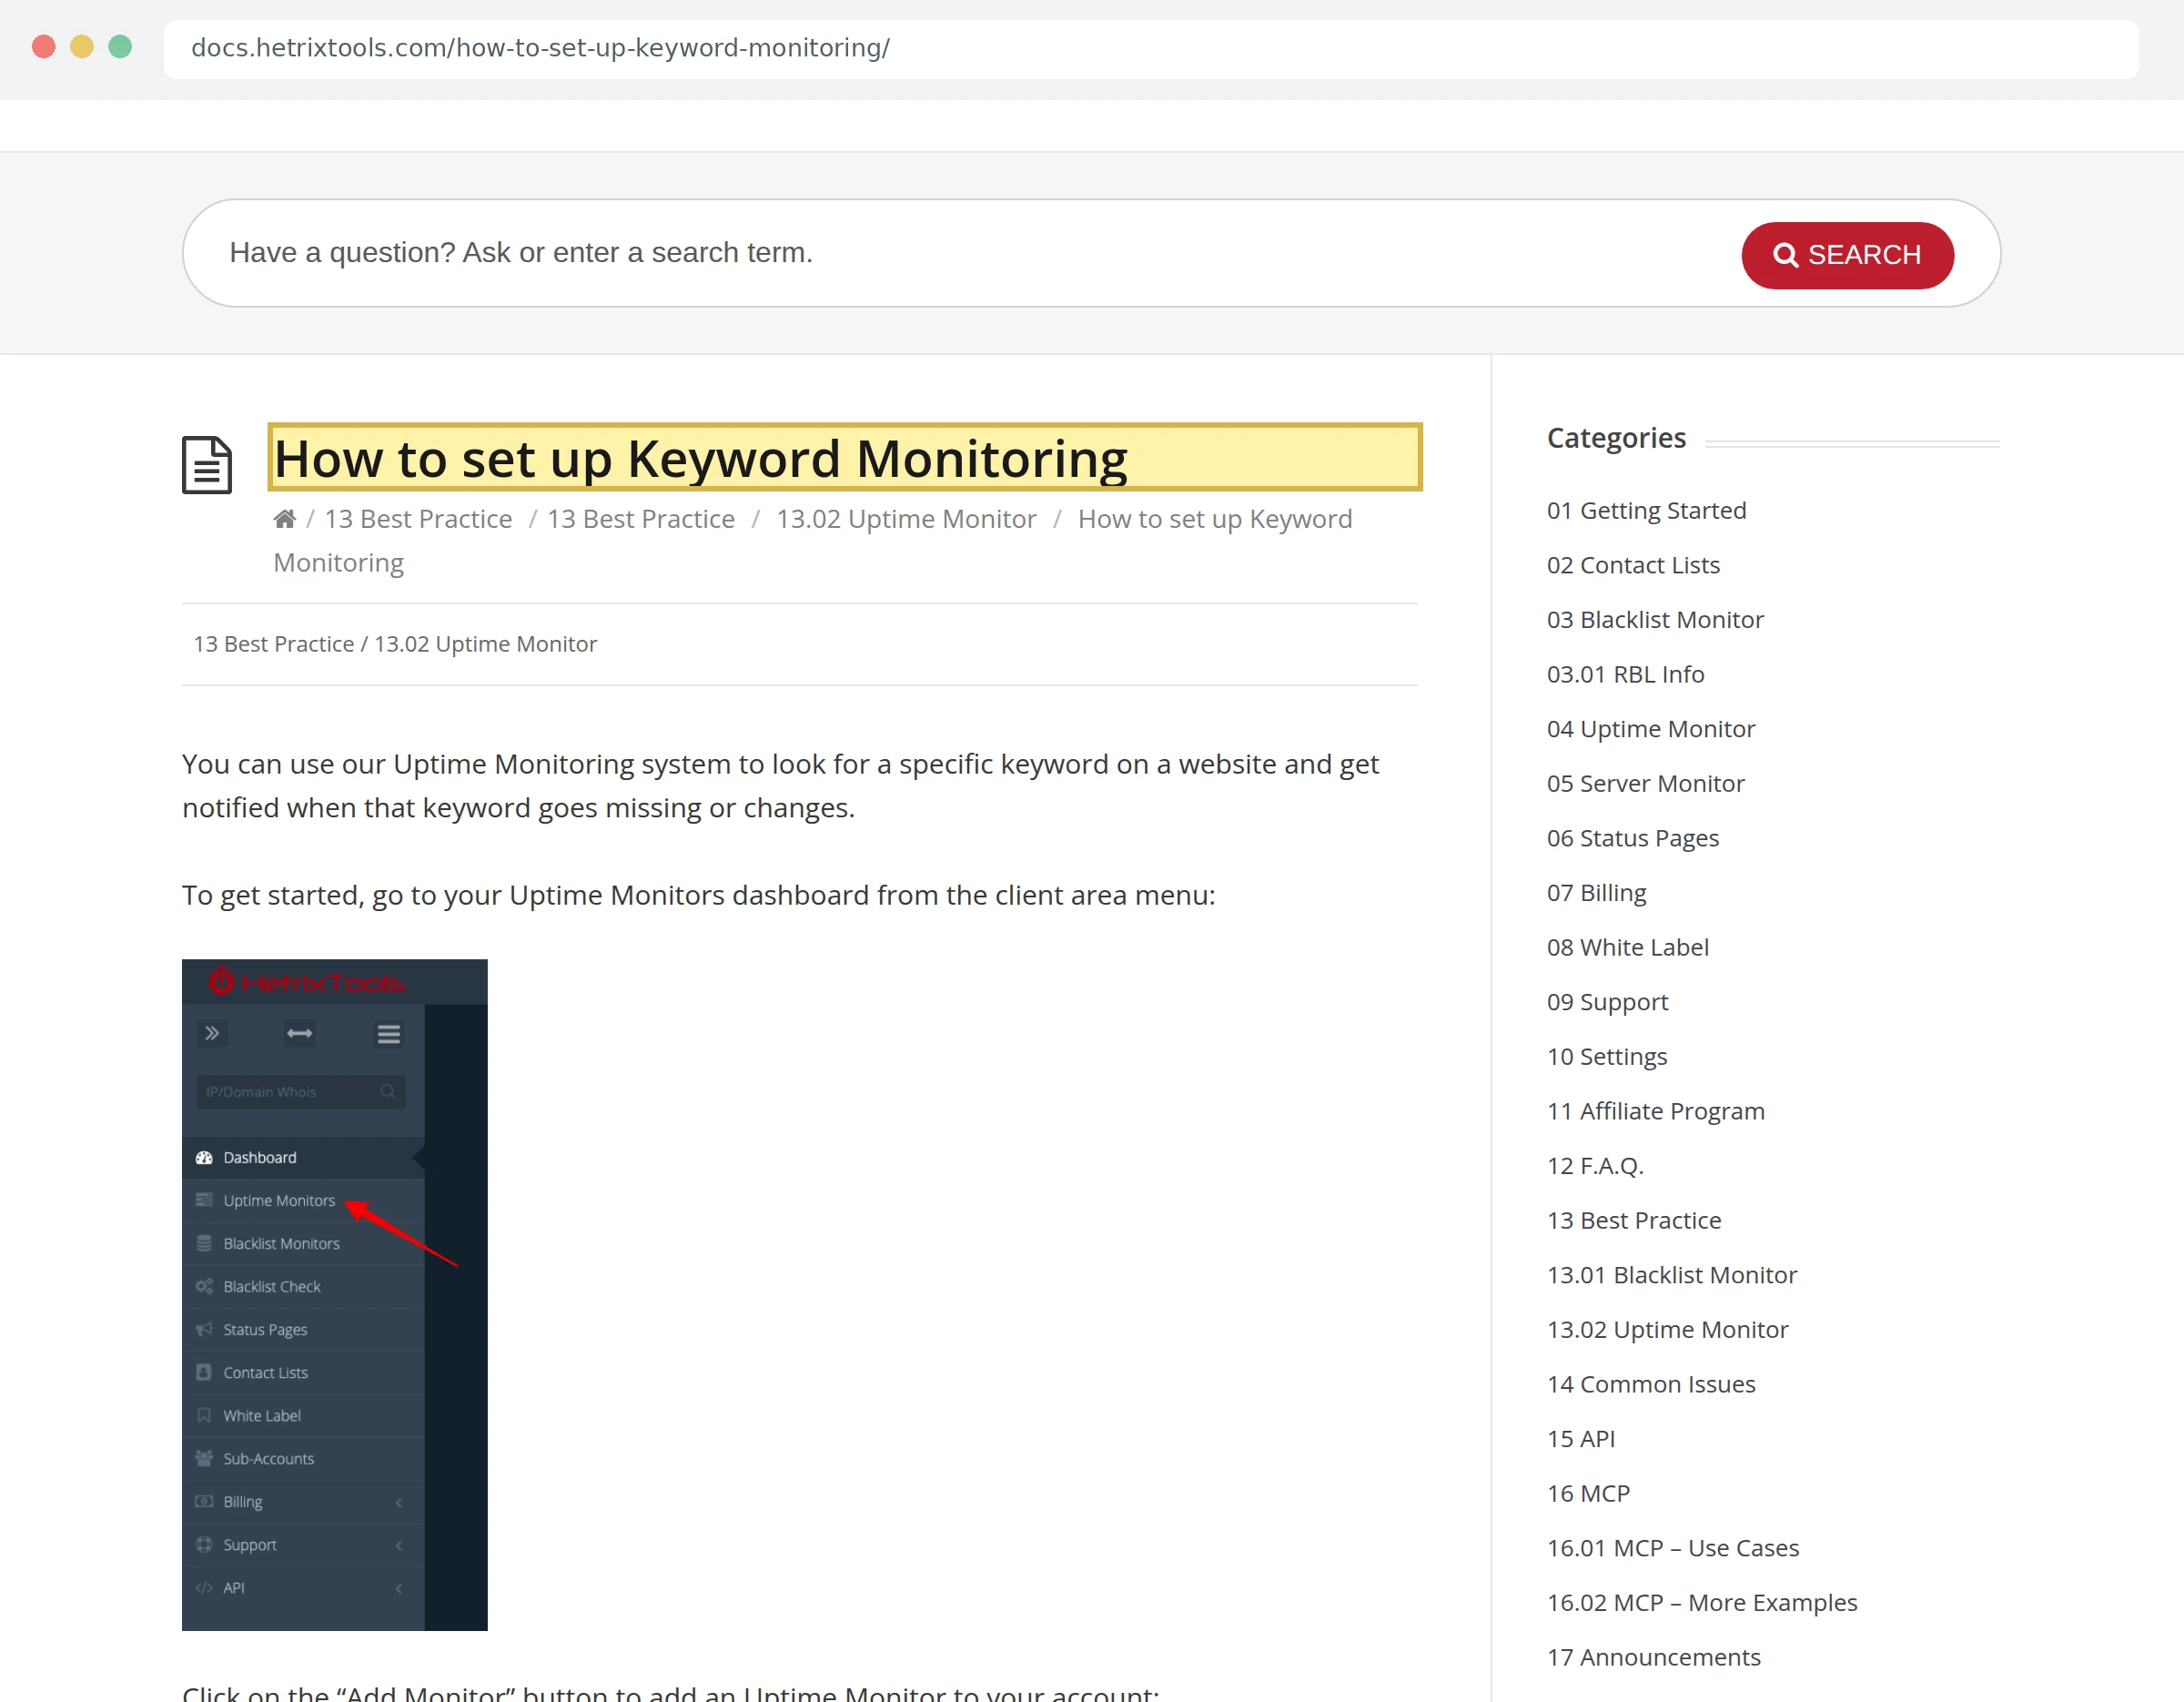Open the 09 Support category
Image resolution: width=2184 pixels, height=1702 pixels.
1607,1002
